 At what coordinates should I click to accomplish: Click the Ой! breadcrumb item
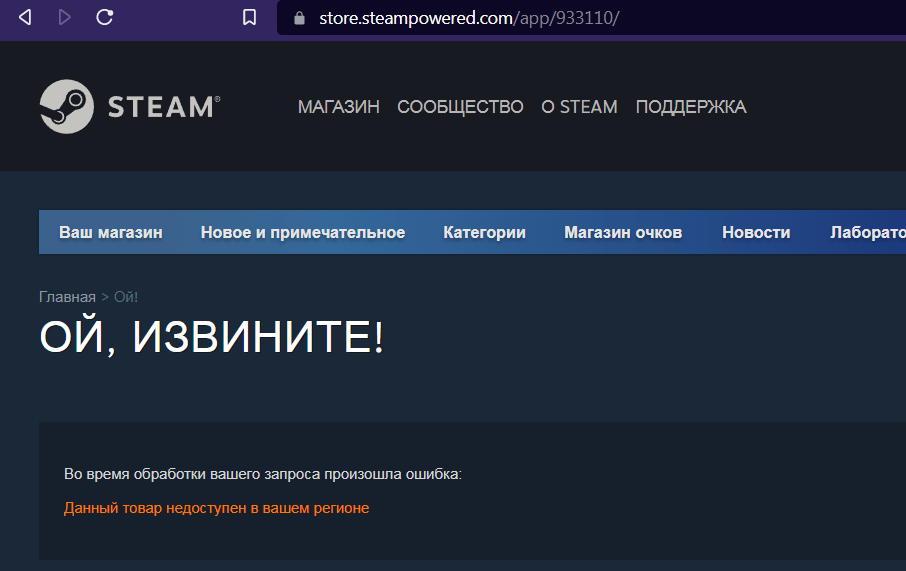(126, 297)
